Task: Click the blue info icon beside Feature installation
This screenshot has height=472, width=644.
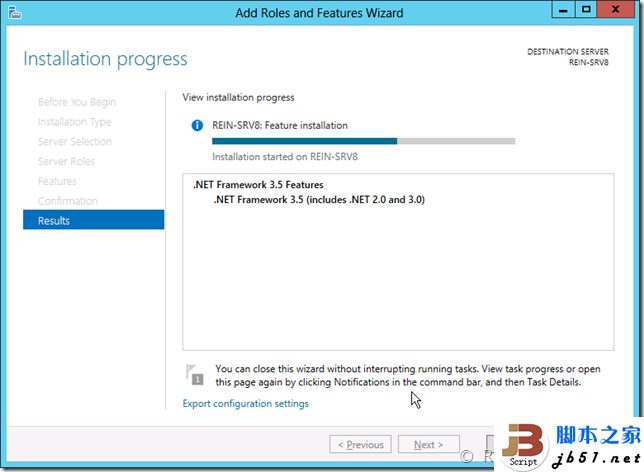Action: [x=197, y=125]
